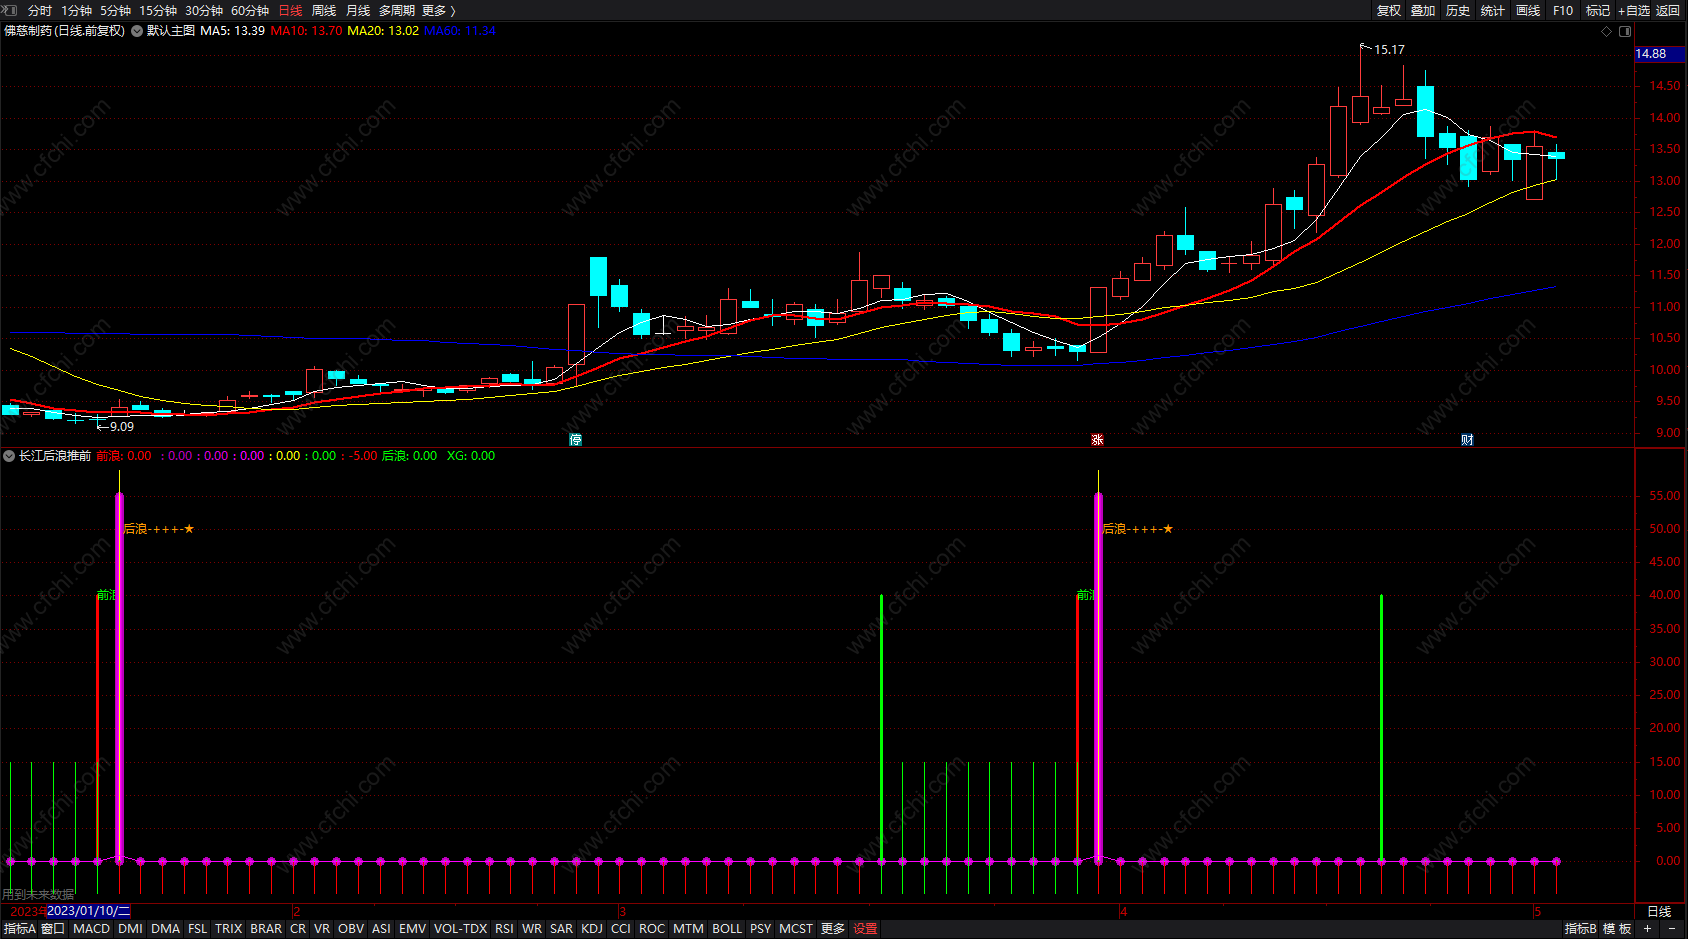Apply the BOLL indicator
Image resolution: width=1688 pixels, height=939 pixels.
(727, 929)
